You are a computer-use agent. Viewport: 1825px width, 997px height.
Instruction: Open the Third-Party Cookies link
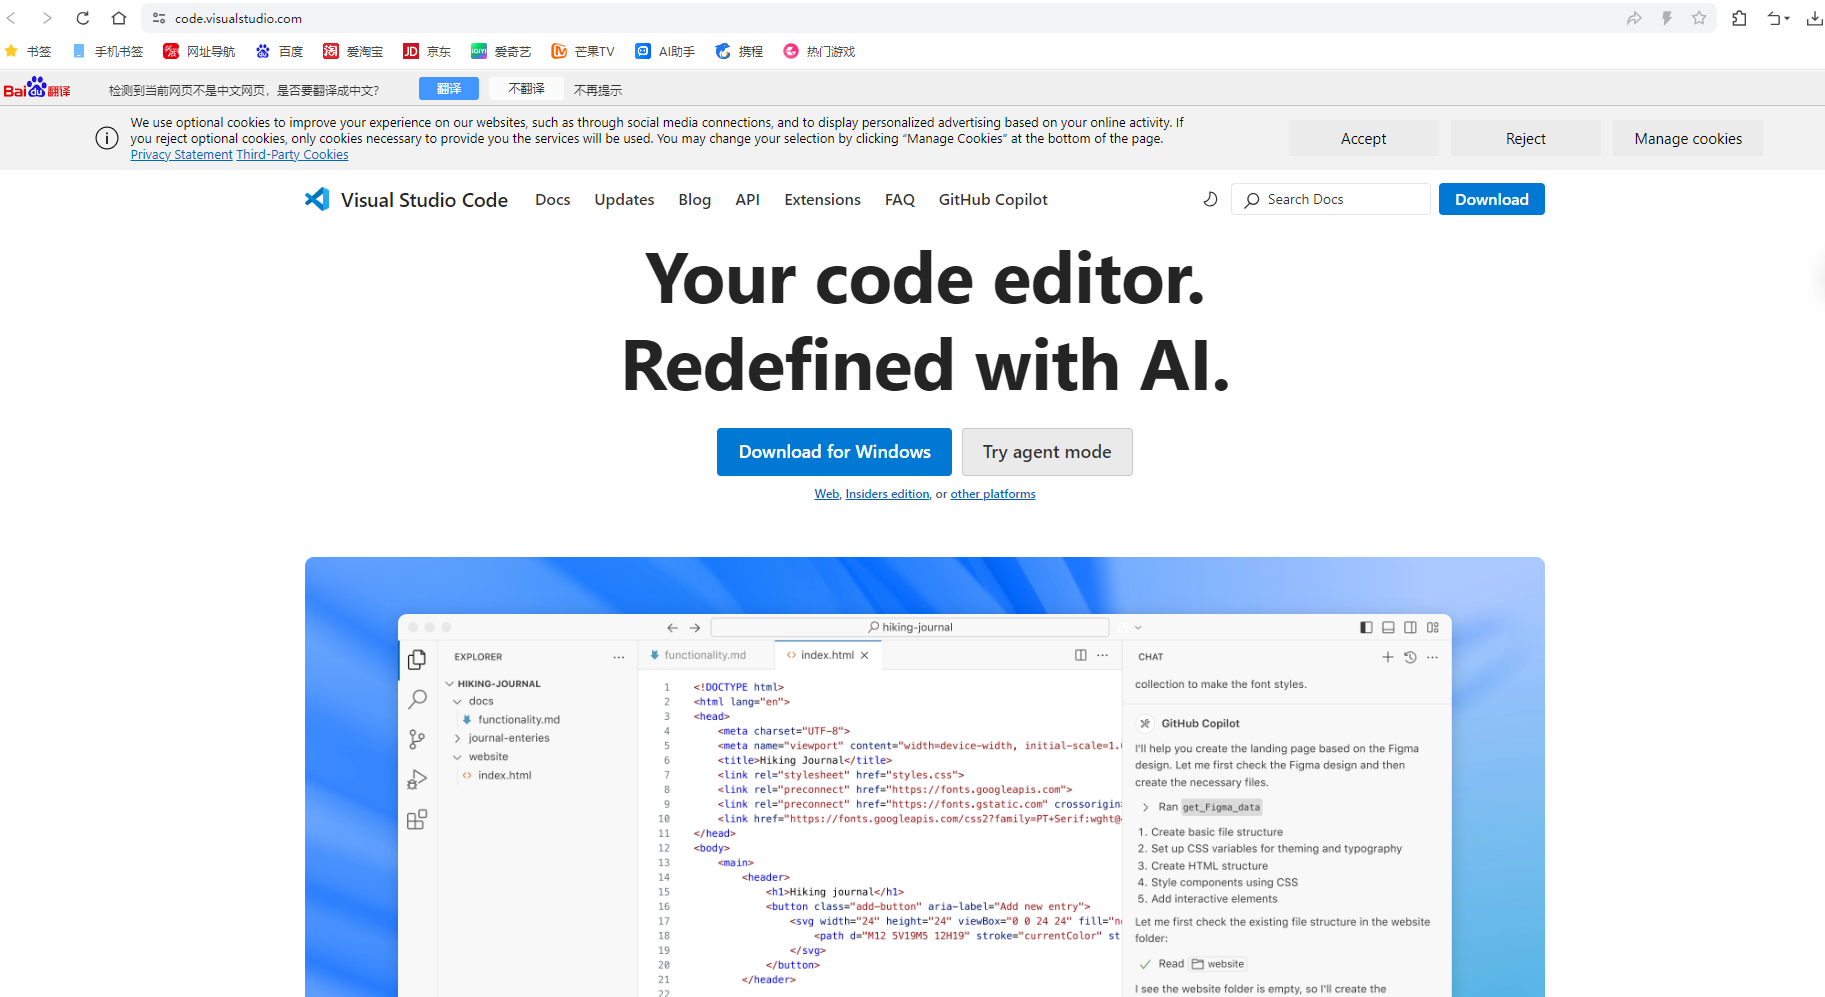coord(292,155)
